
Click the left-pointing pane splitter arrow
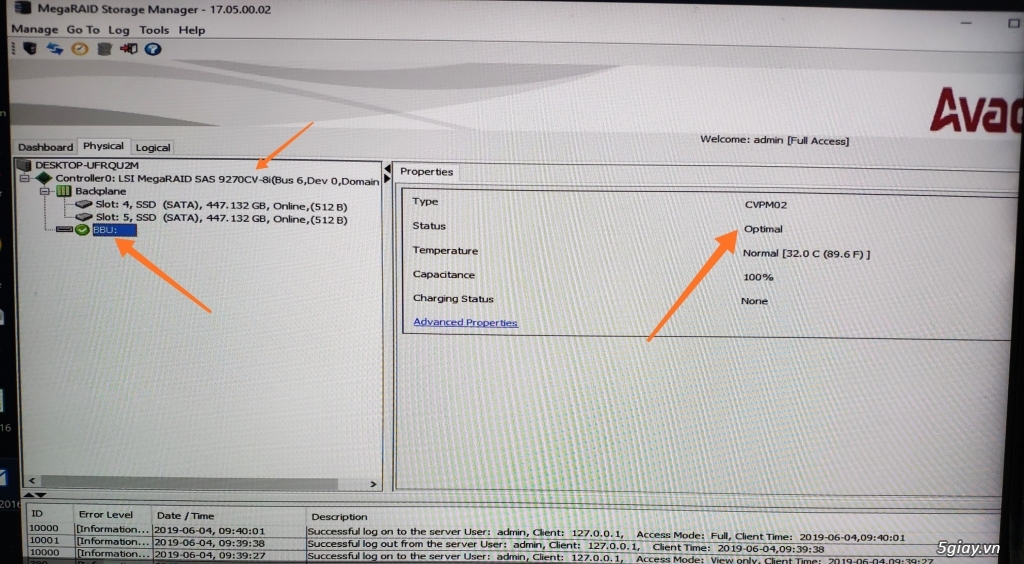[x=387, y=169]
